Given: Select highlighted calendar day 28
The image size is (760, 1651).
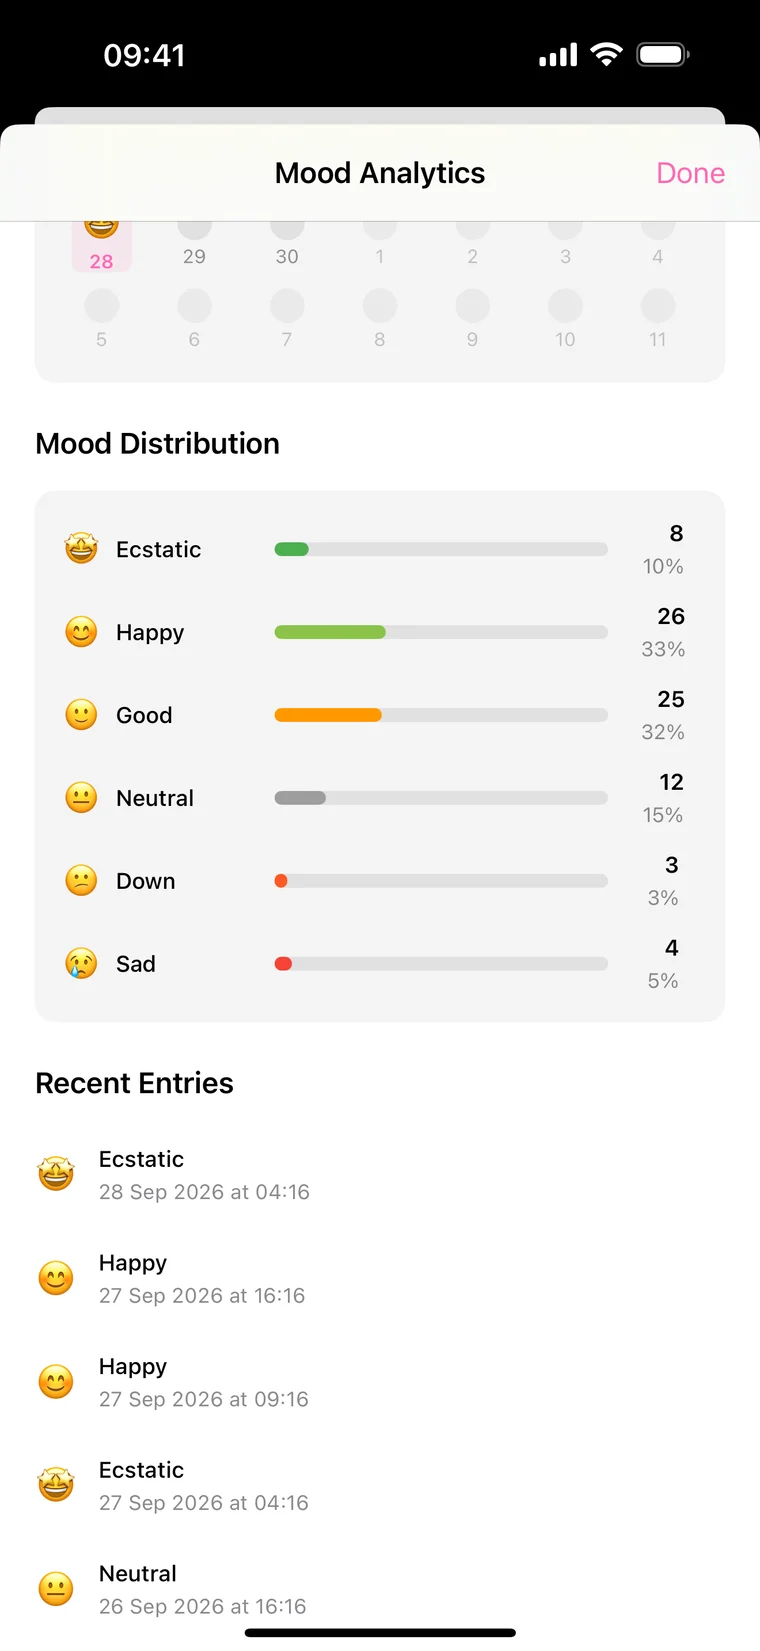Looking at the screenshot, I should coord(101,245).
